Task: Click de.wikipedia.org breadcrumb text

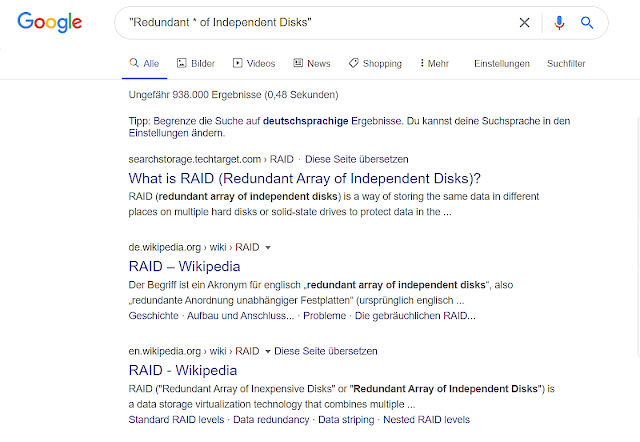Action: coord(194,248)
